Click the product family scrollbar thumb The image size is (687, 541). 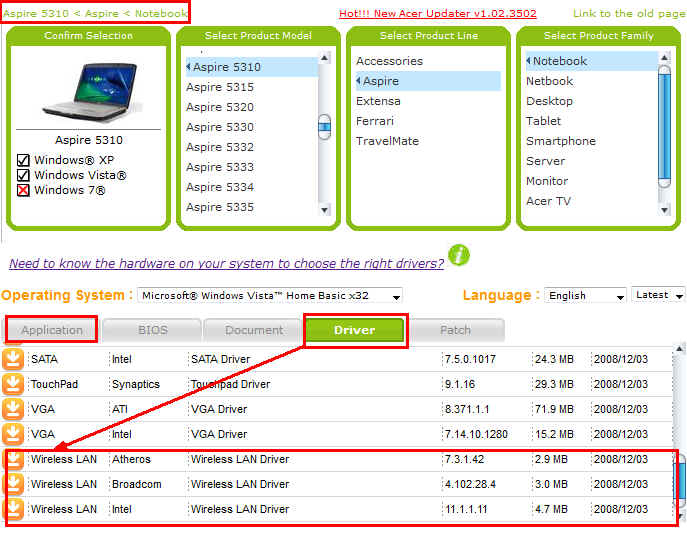click(665, 126)
